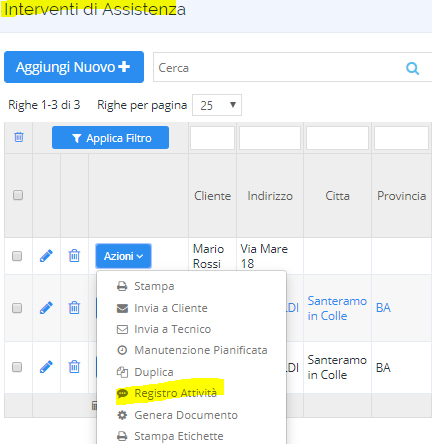Screen dimensions: 432x444
Task: Click the pencil icon in the last table row
Action: click(x=46, y=367)
